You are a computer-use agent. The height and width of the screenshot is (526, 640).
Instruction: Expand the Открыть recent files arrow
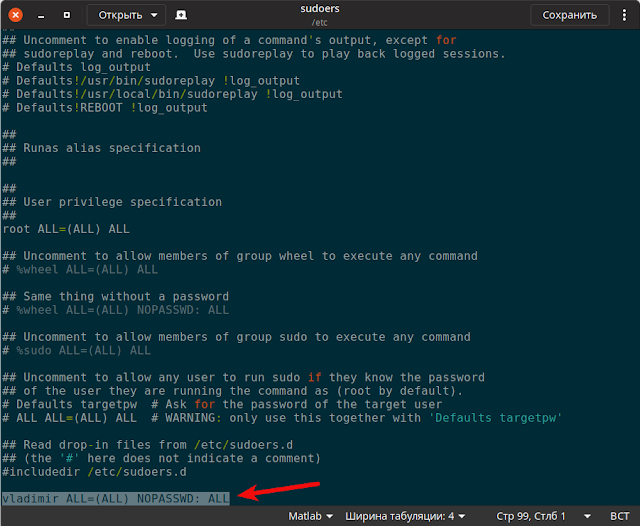(154, 15)
